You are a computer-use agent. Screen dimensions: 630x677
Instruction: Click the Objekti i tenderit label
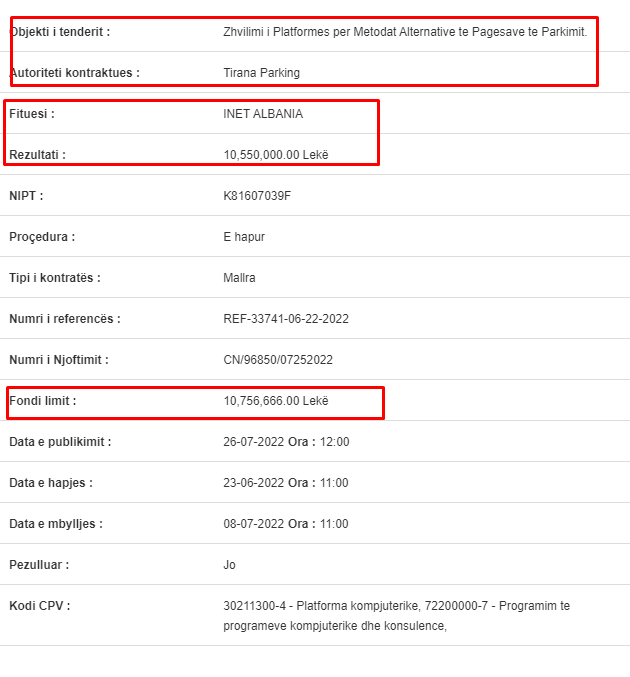pos(60,32)
